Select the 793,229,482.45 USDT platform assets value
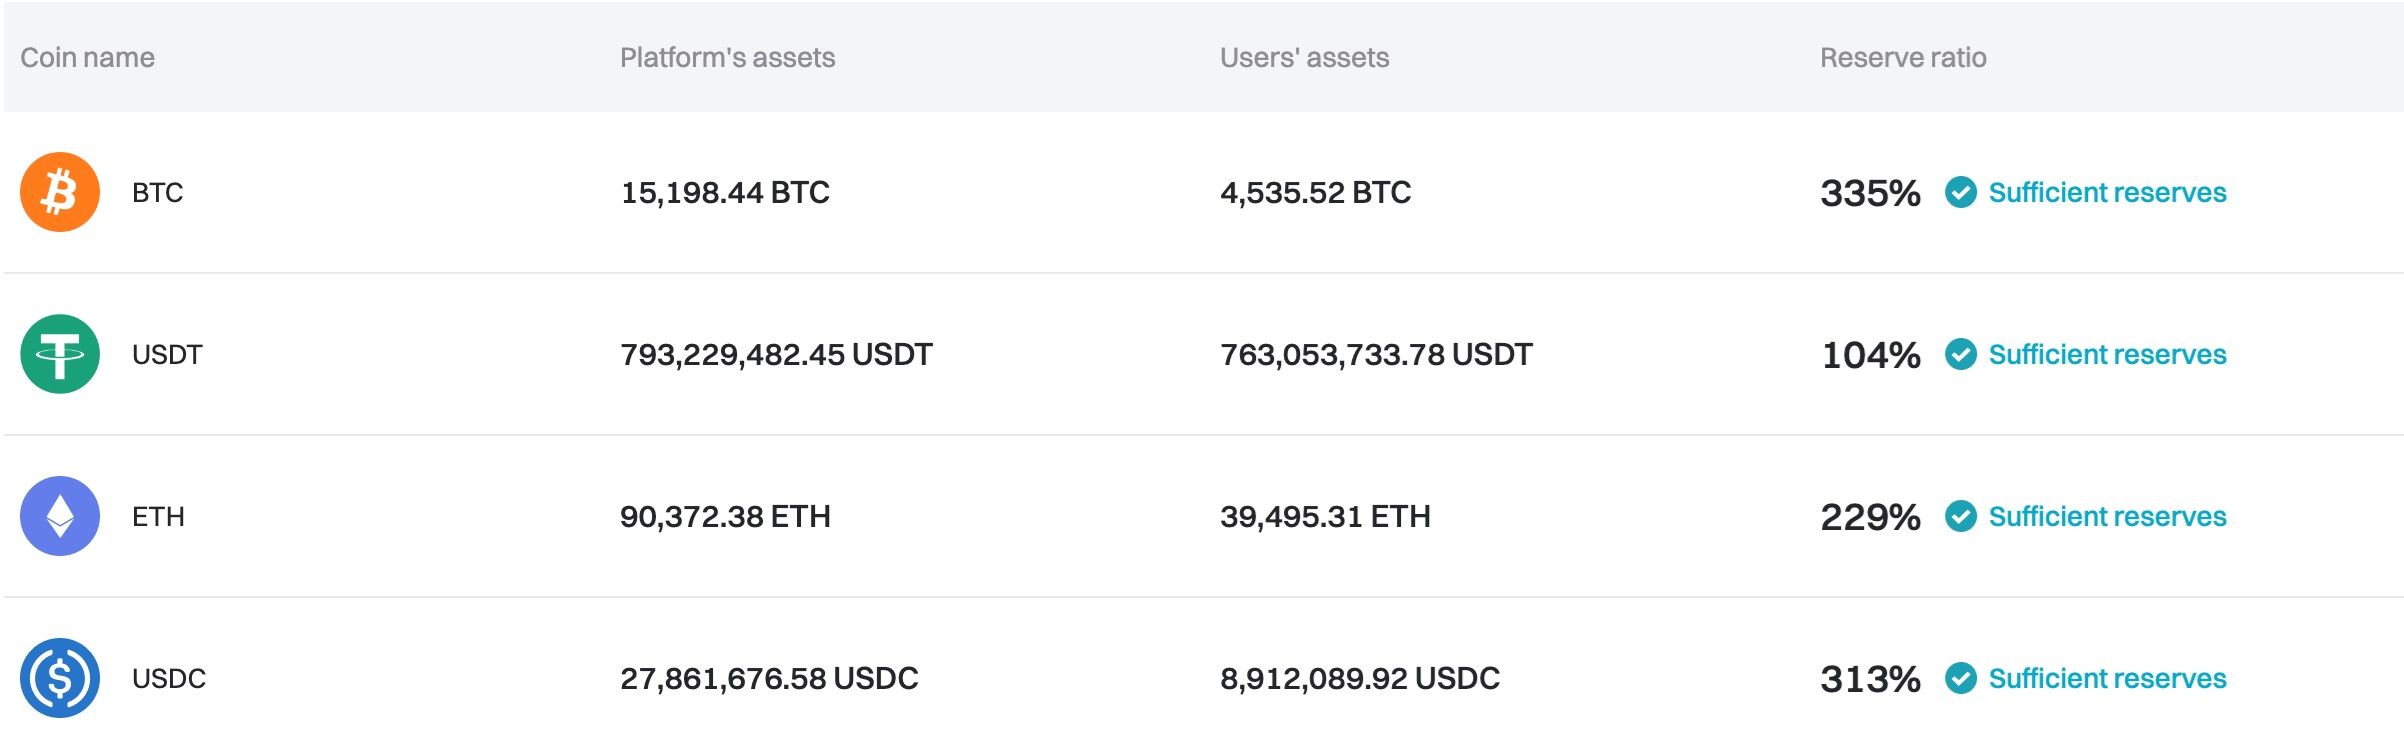The width and height of the screenshot is (2404, 754). (x=776, y=354)
